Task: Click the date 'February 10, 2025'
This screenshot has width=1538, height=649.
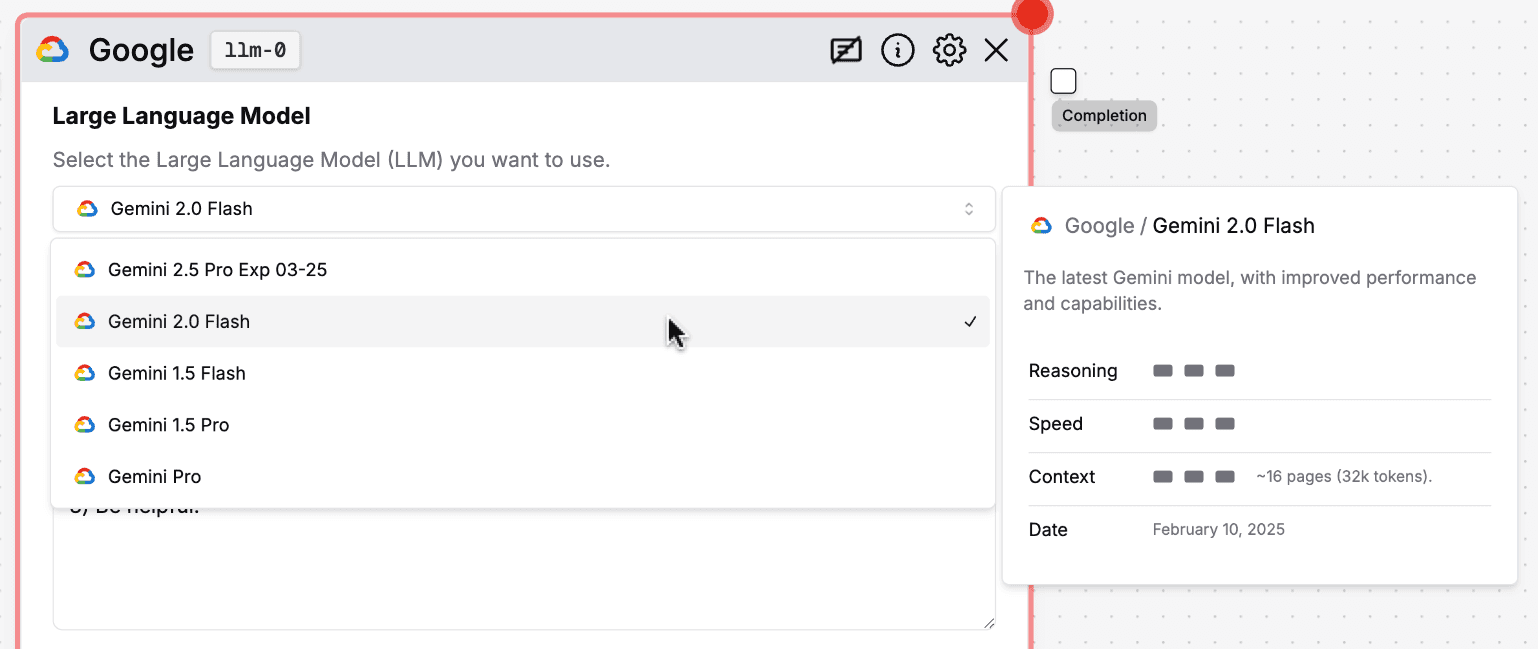Action: [x=1219, y=530]
